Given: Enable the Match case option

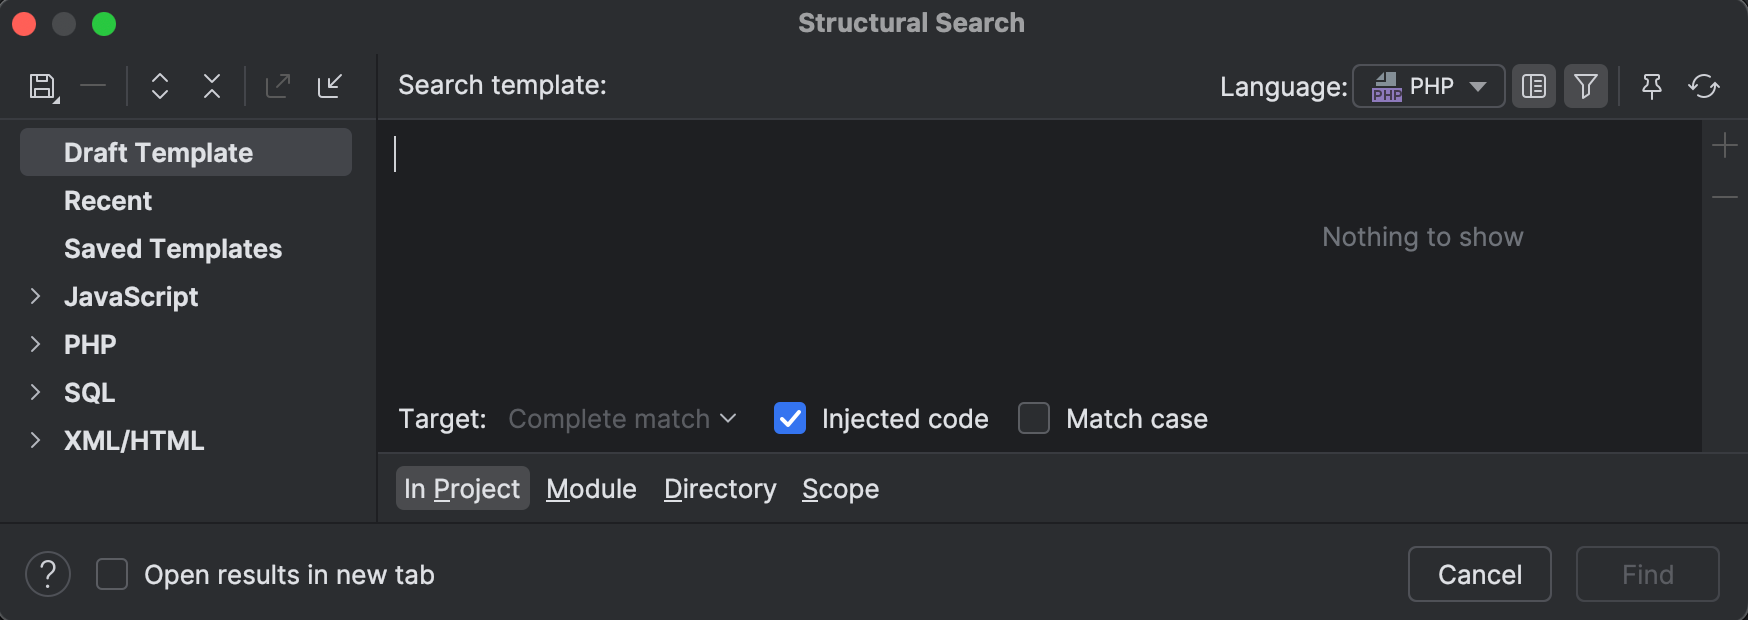Looking at the screenshot, I should [1033, 419].
